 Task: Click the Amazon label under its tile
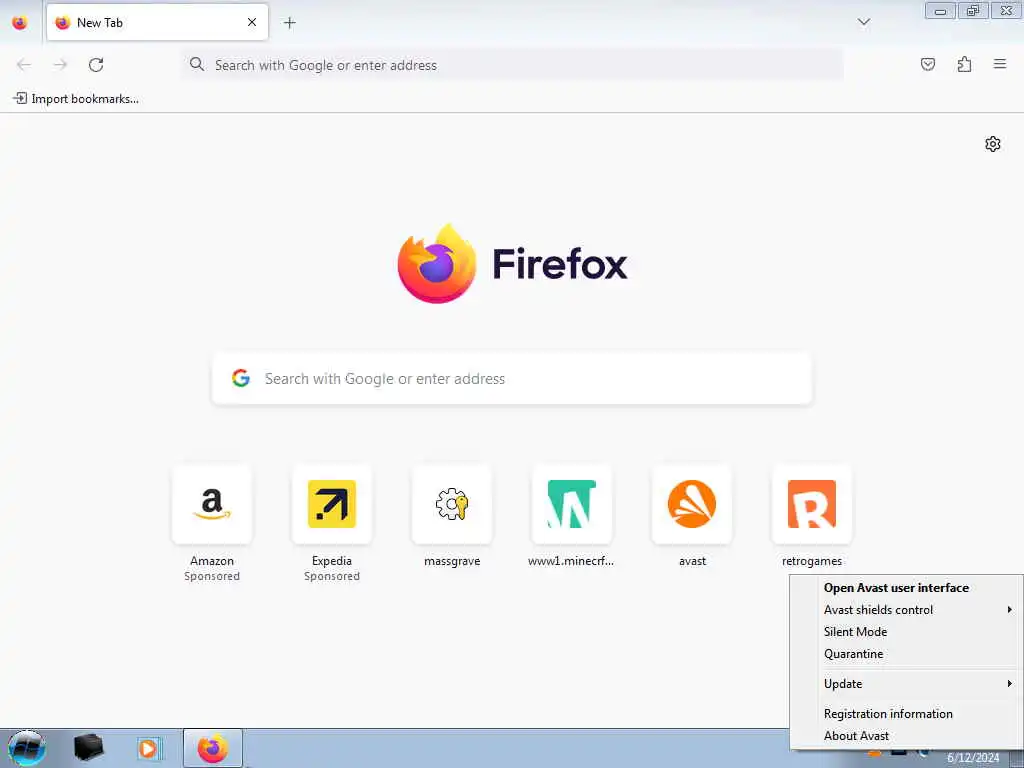(x=212, y=561)
